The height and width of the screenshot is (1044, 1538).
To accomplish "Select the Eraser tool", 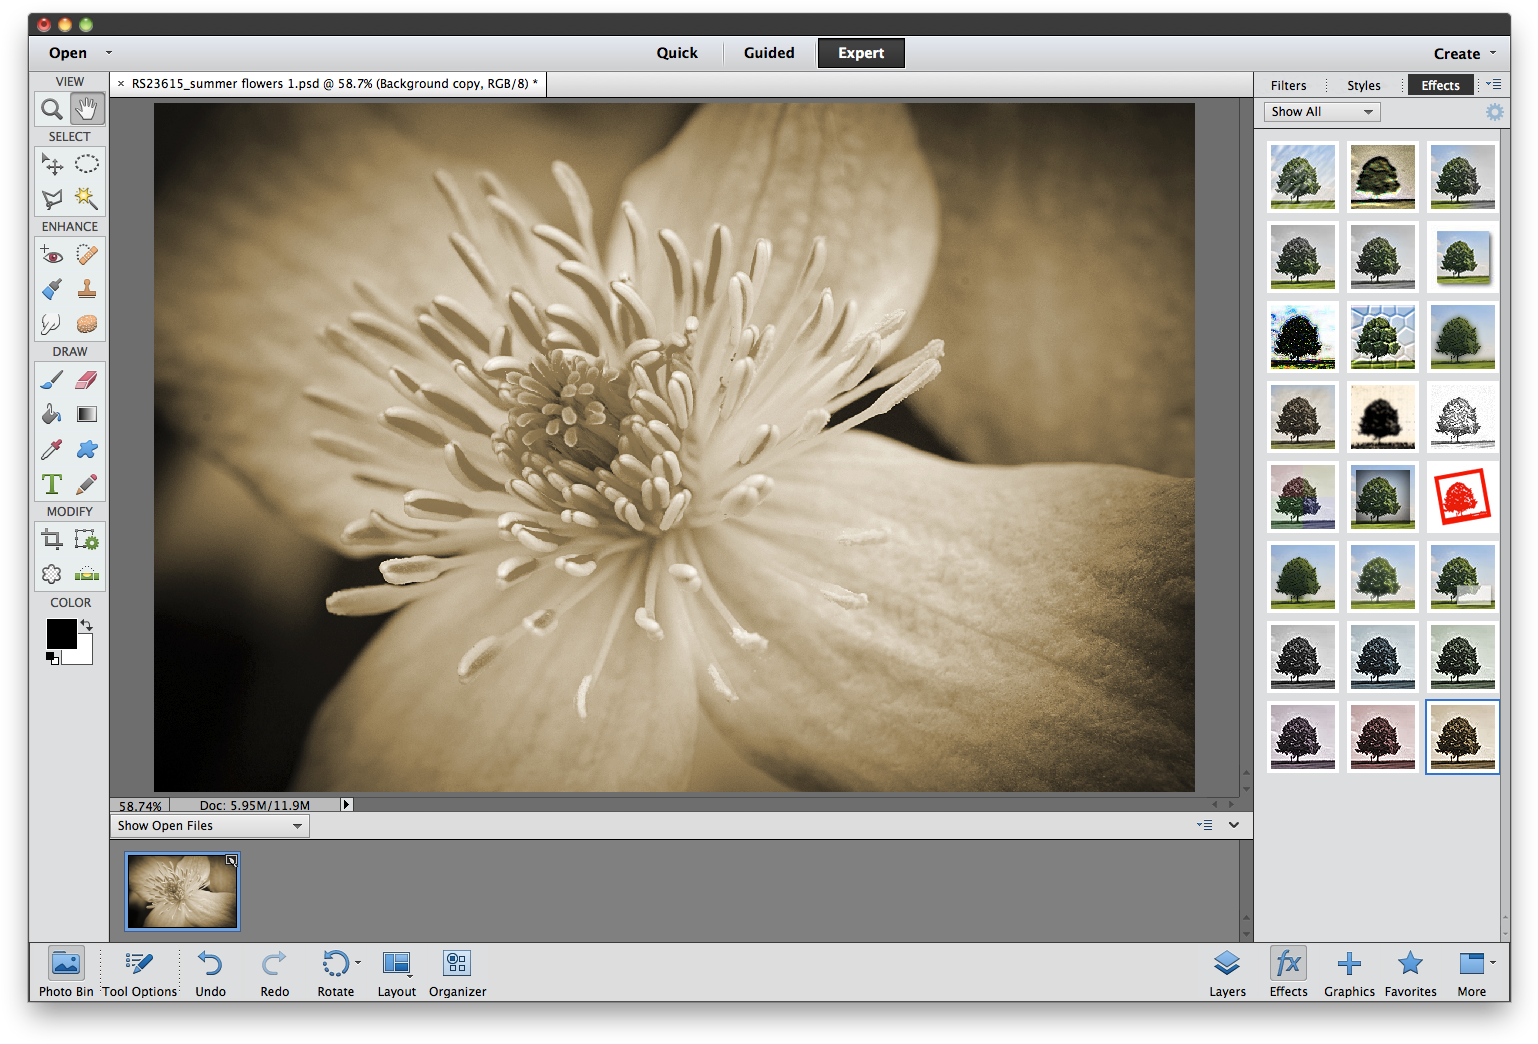I will pos(87,380).
